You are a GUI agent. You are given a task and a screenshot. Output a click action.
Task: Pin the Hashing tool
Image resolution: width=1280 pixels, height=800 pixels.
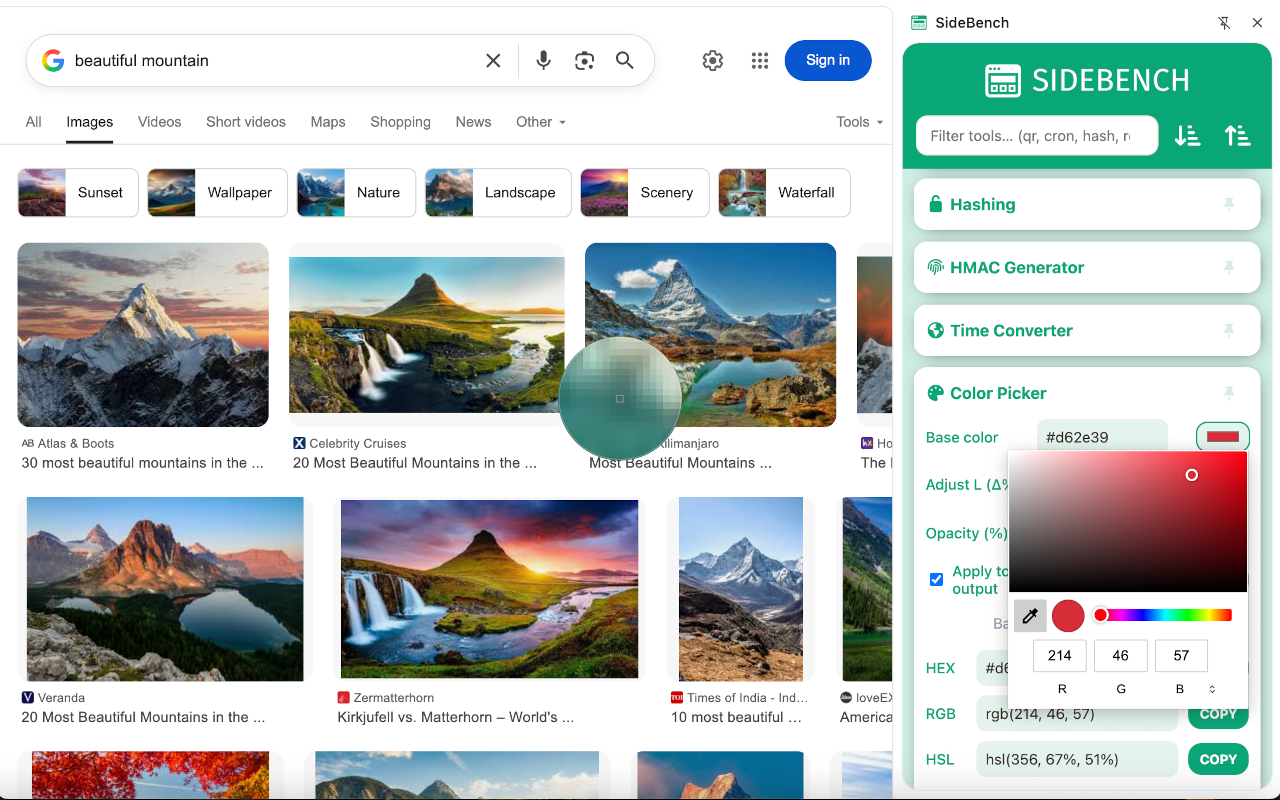(1229, 204)
